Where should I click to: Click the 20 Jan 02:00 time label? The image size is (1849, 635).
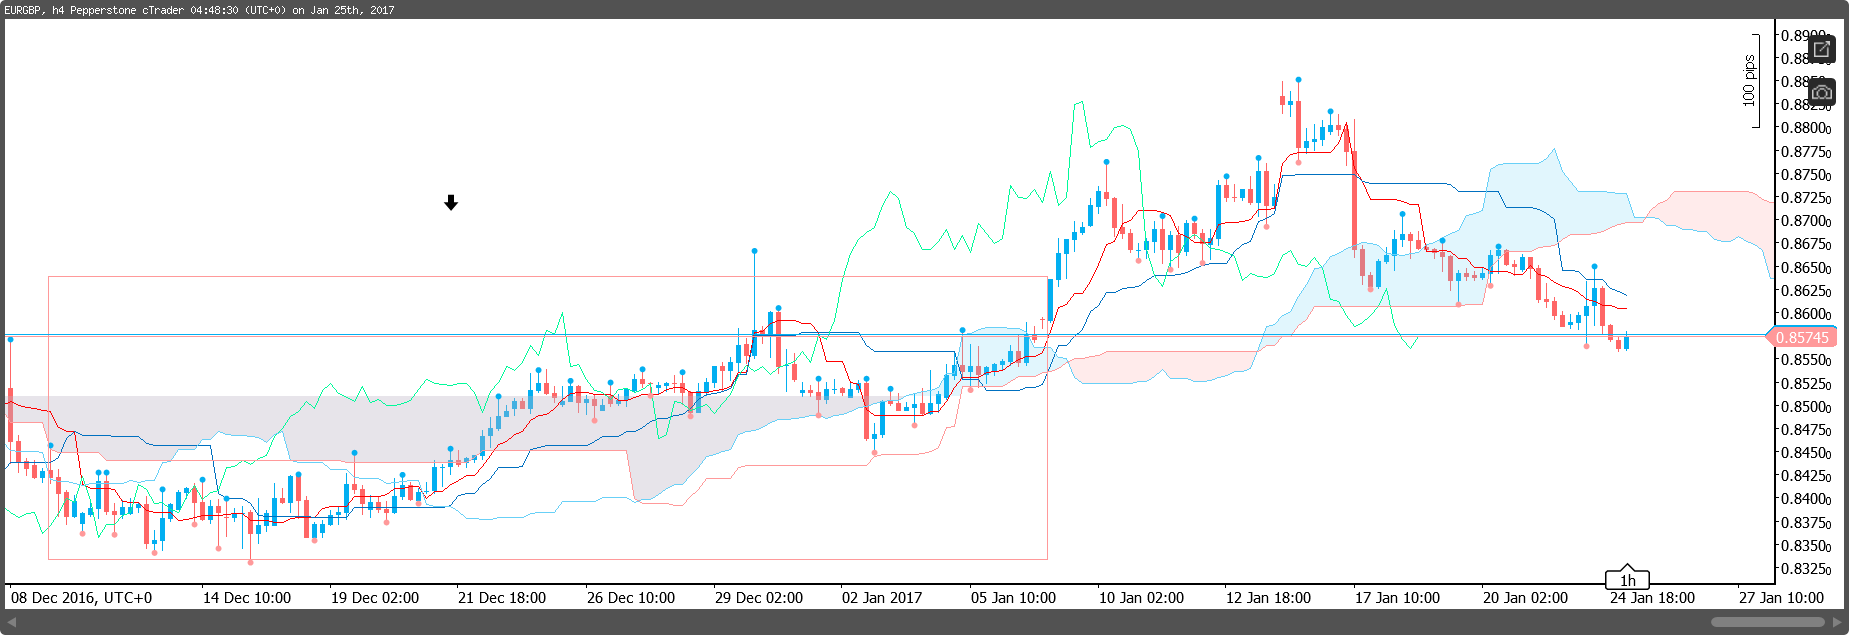pos(1525,598)
